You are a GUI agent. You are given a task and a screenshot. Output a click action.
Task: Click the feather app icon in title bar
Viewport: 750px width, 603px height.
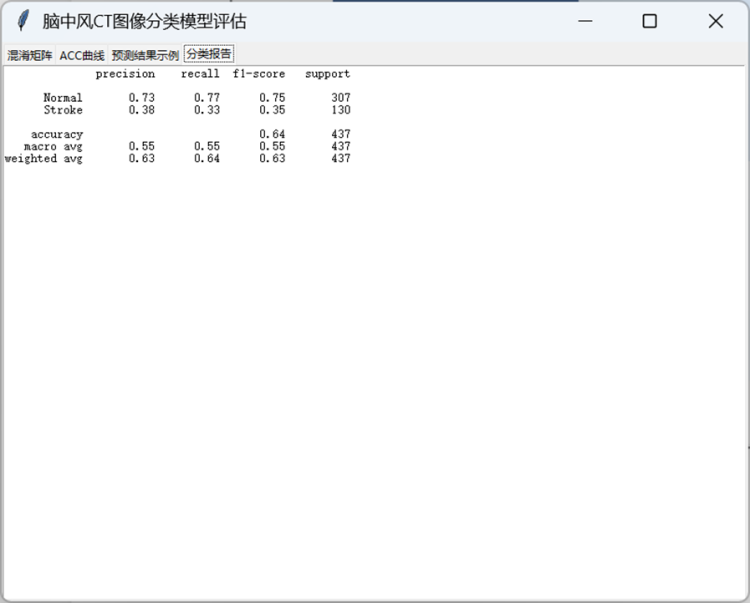tap(23, 21)
